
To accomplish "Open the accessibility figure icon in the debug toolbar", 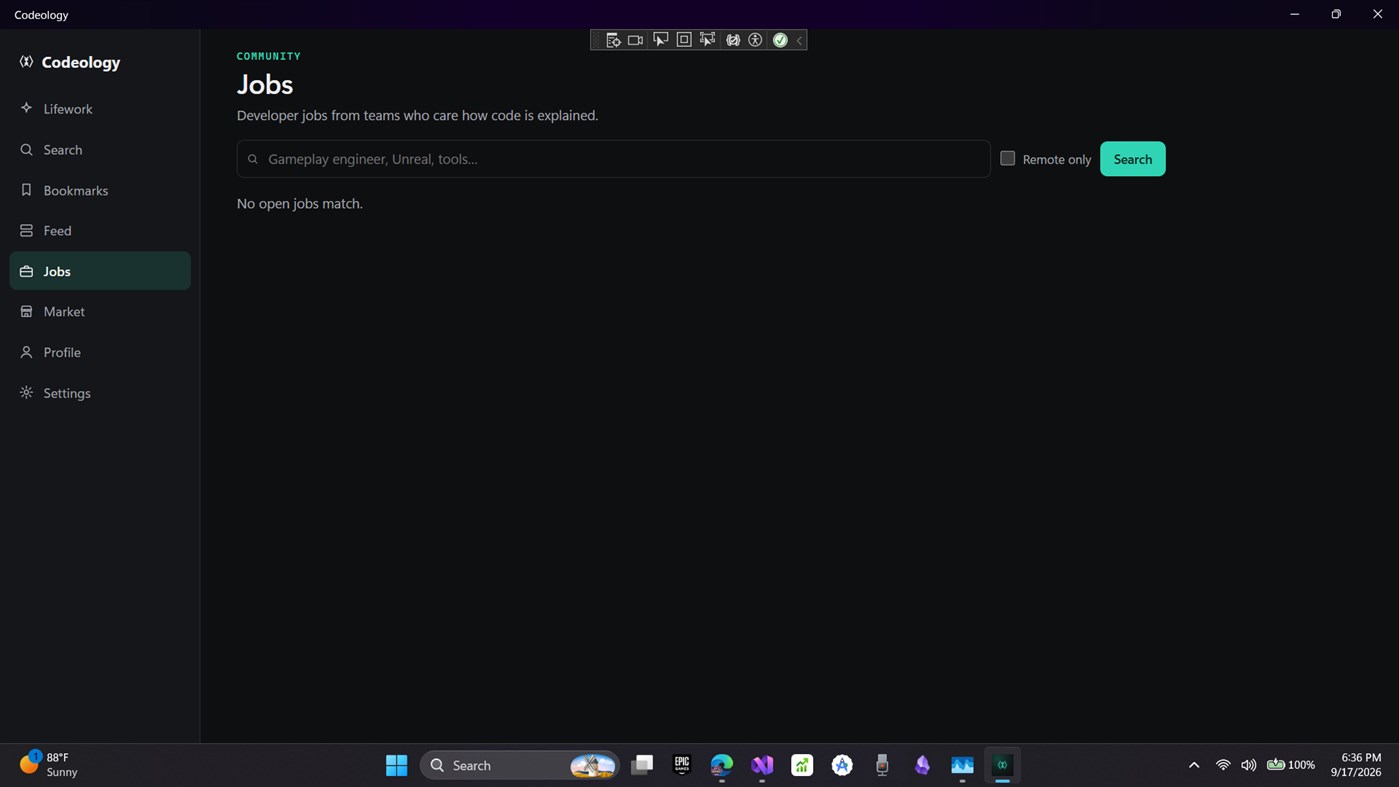I will coord(756,40).
